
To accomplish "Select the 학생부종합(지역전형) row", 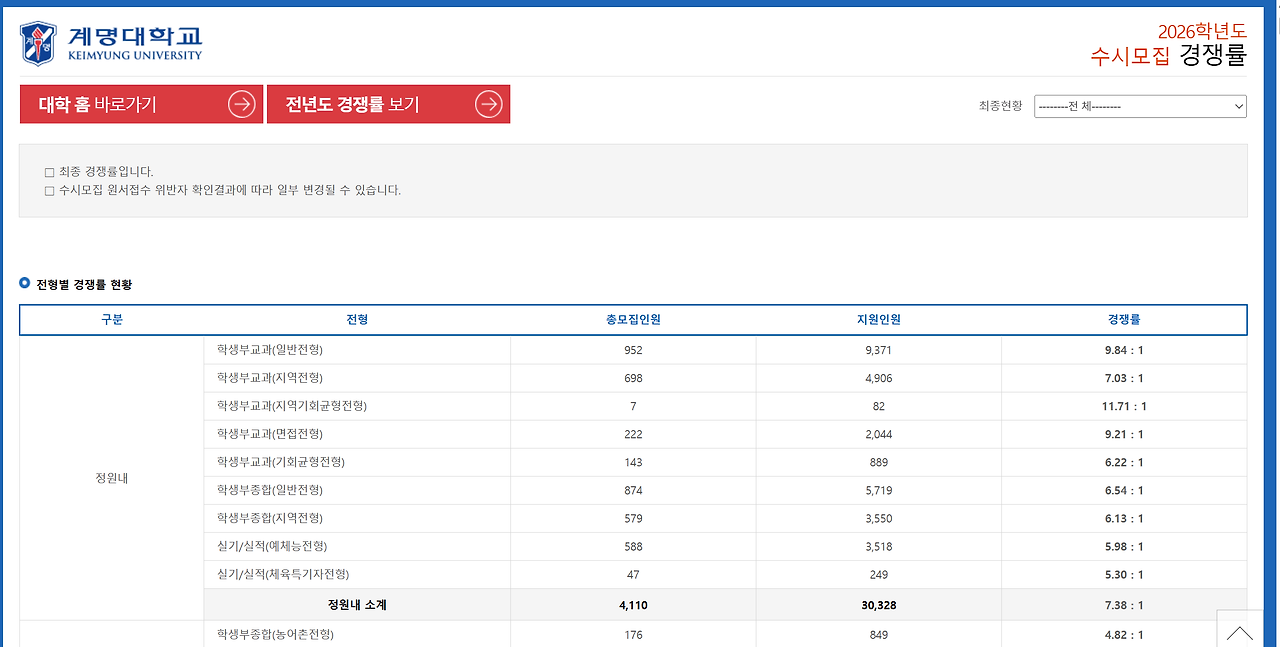I will [x=725, y=518].
